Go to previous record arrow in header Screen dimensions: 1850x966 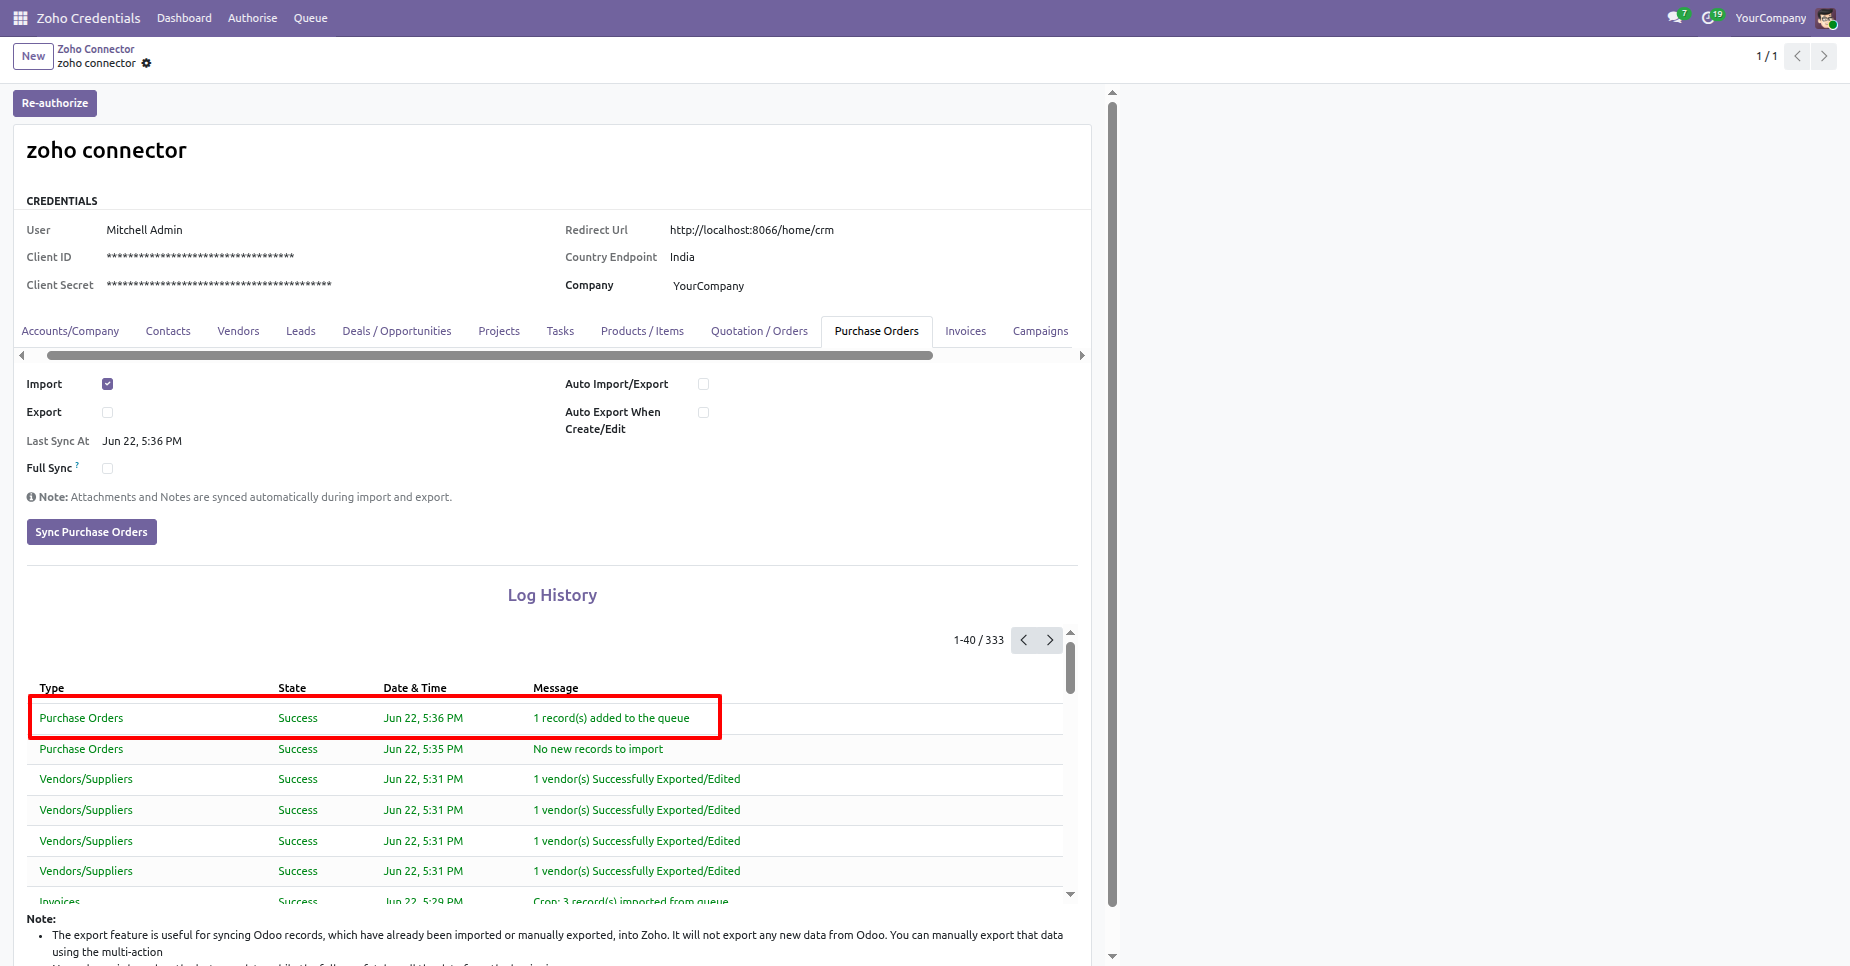point(1798,56)
